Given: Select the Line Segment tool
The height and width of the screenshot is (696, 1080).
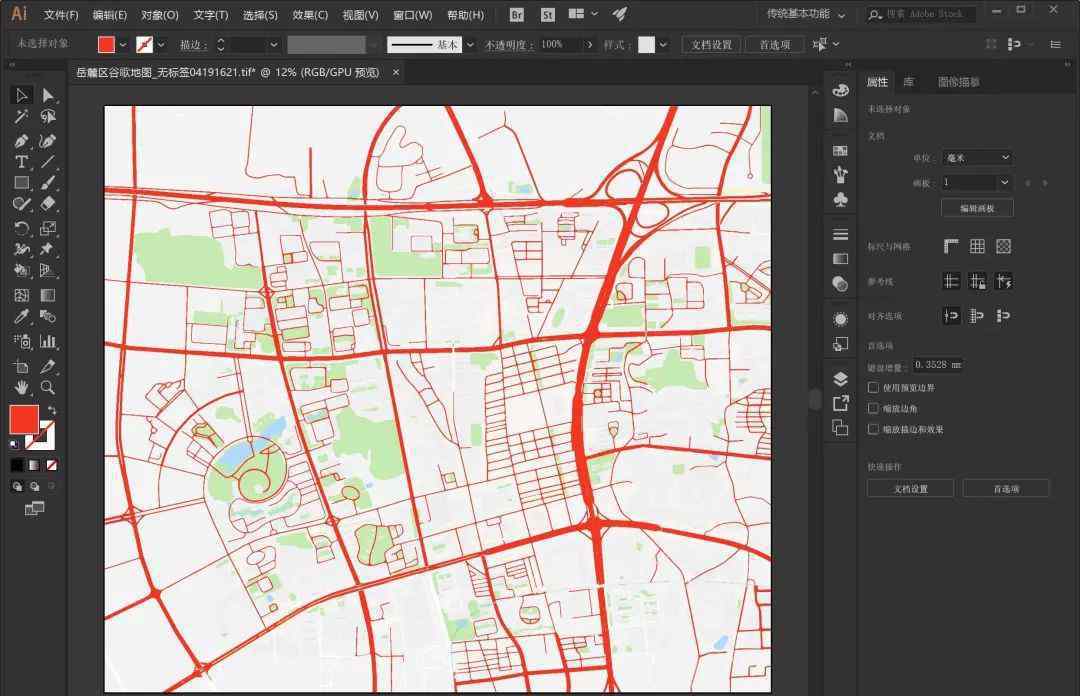Looking at the screenshot, I should click(x=48, y=162).
